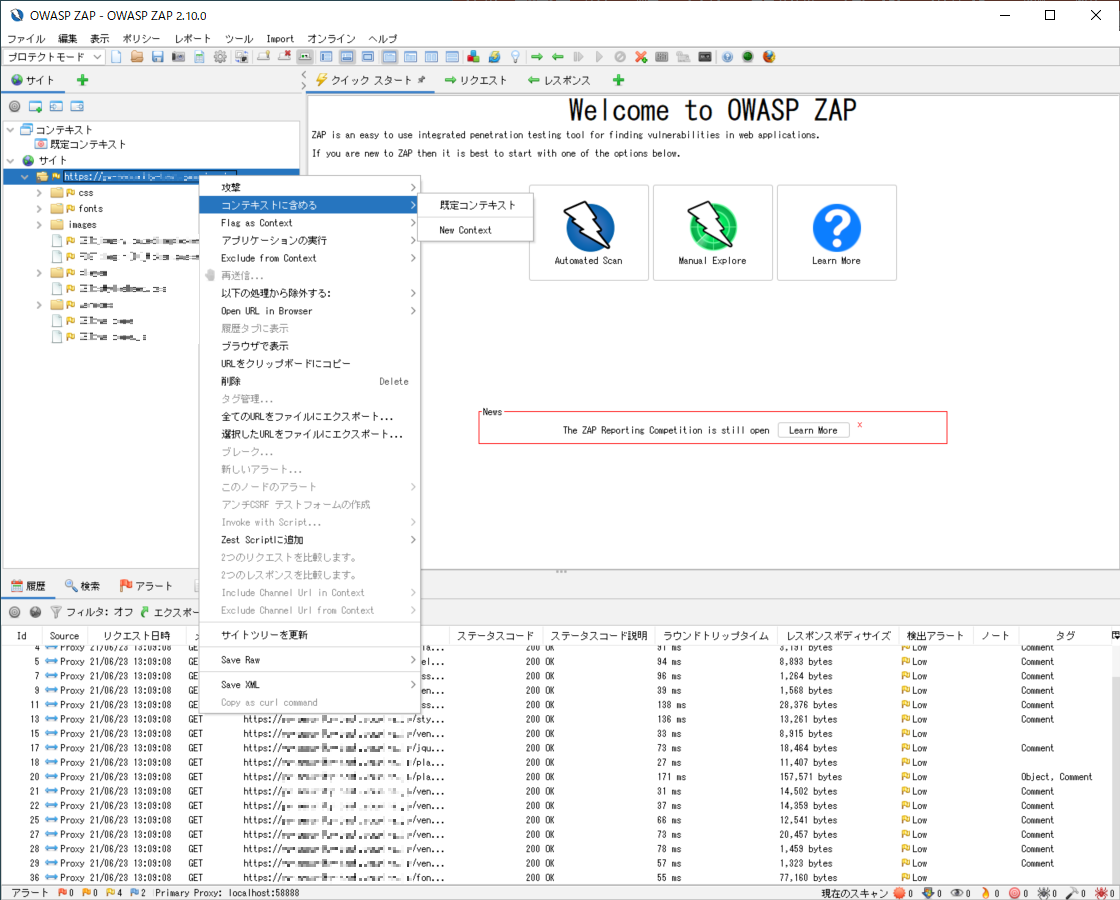Choose 既定コンテキスト in the submenu

(476, 205)
